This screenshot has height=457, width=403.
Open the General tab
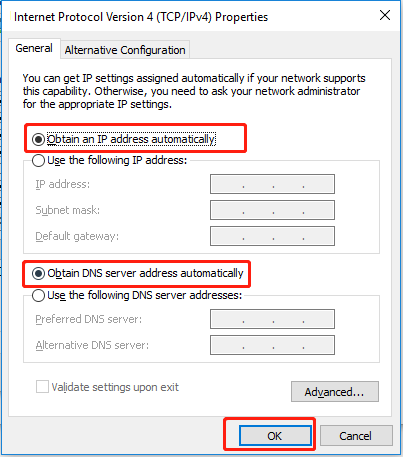click(x=34, y=49)
